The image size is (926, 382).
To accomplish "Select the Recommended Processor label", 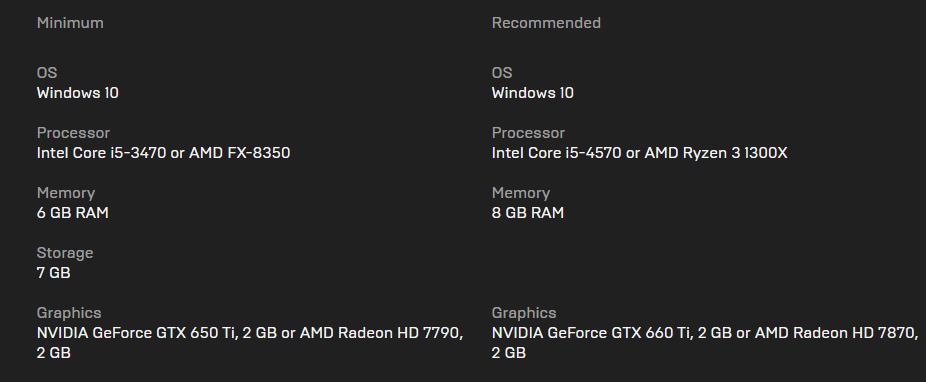I will (529, 133).
